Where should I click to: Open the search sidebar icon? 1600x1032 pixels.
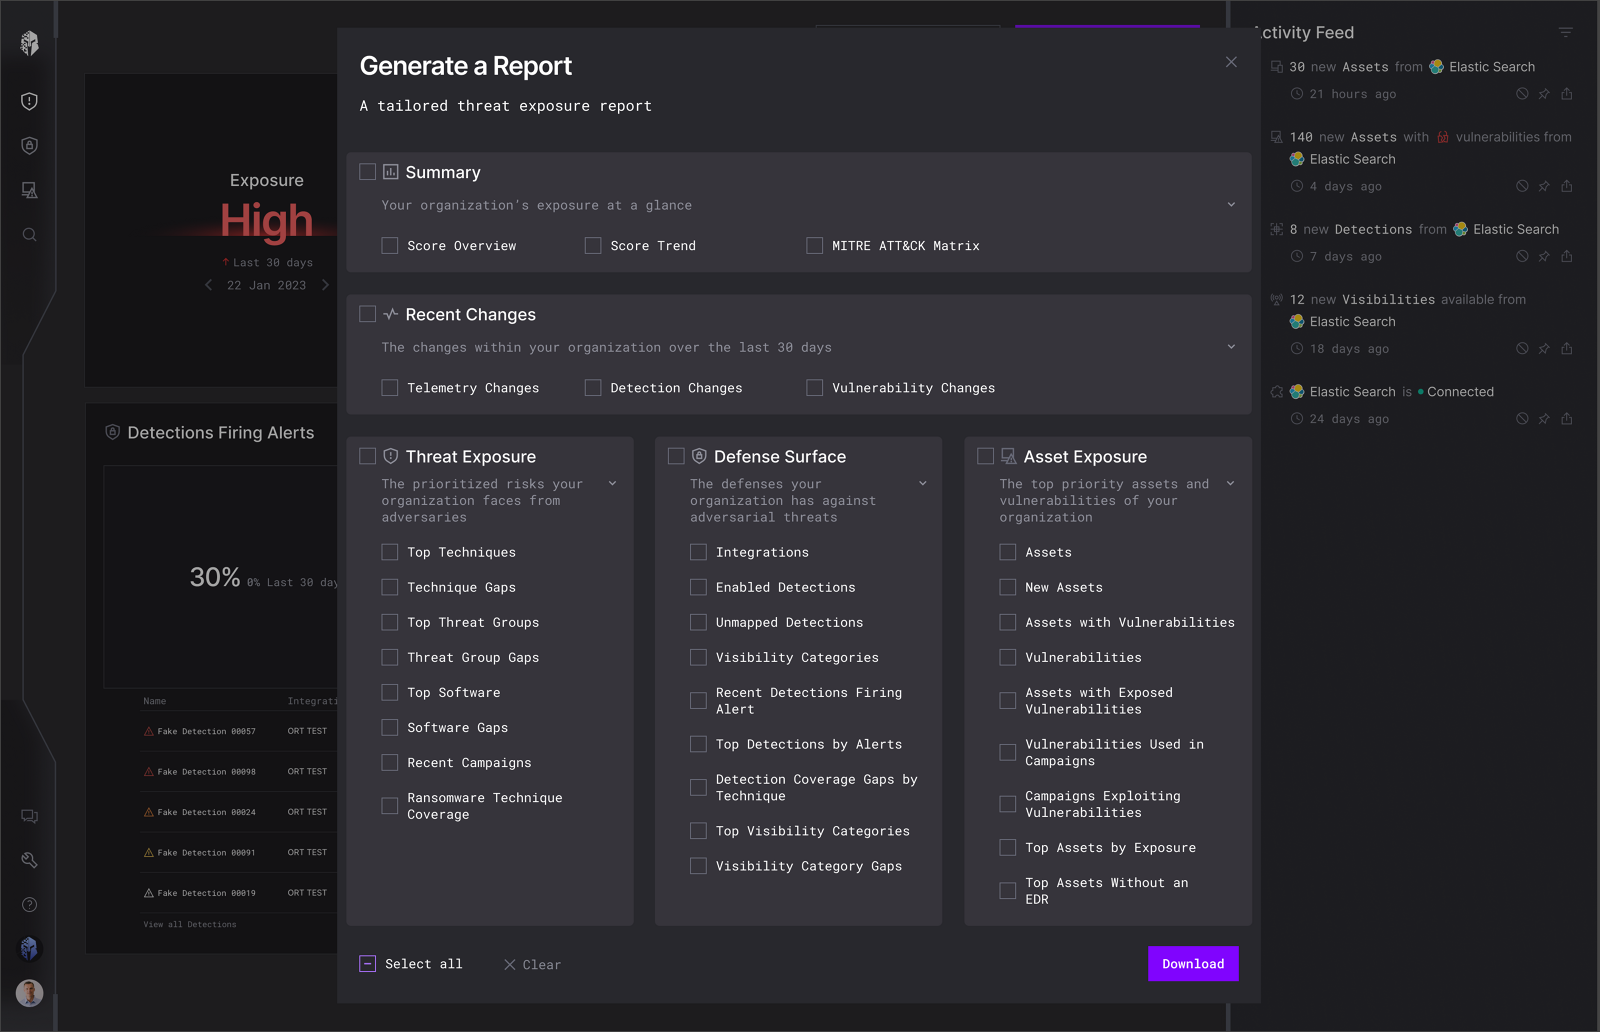[29, 235]
